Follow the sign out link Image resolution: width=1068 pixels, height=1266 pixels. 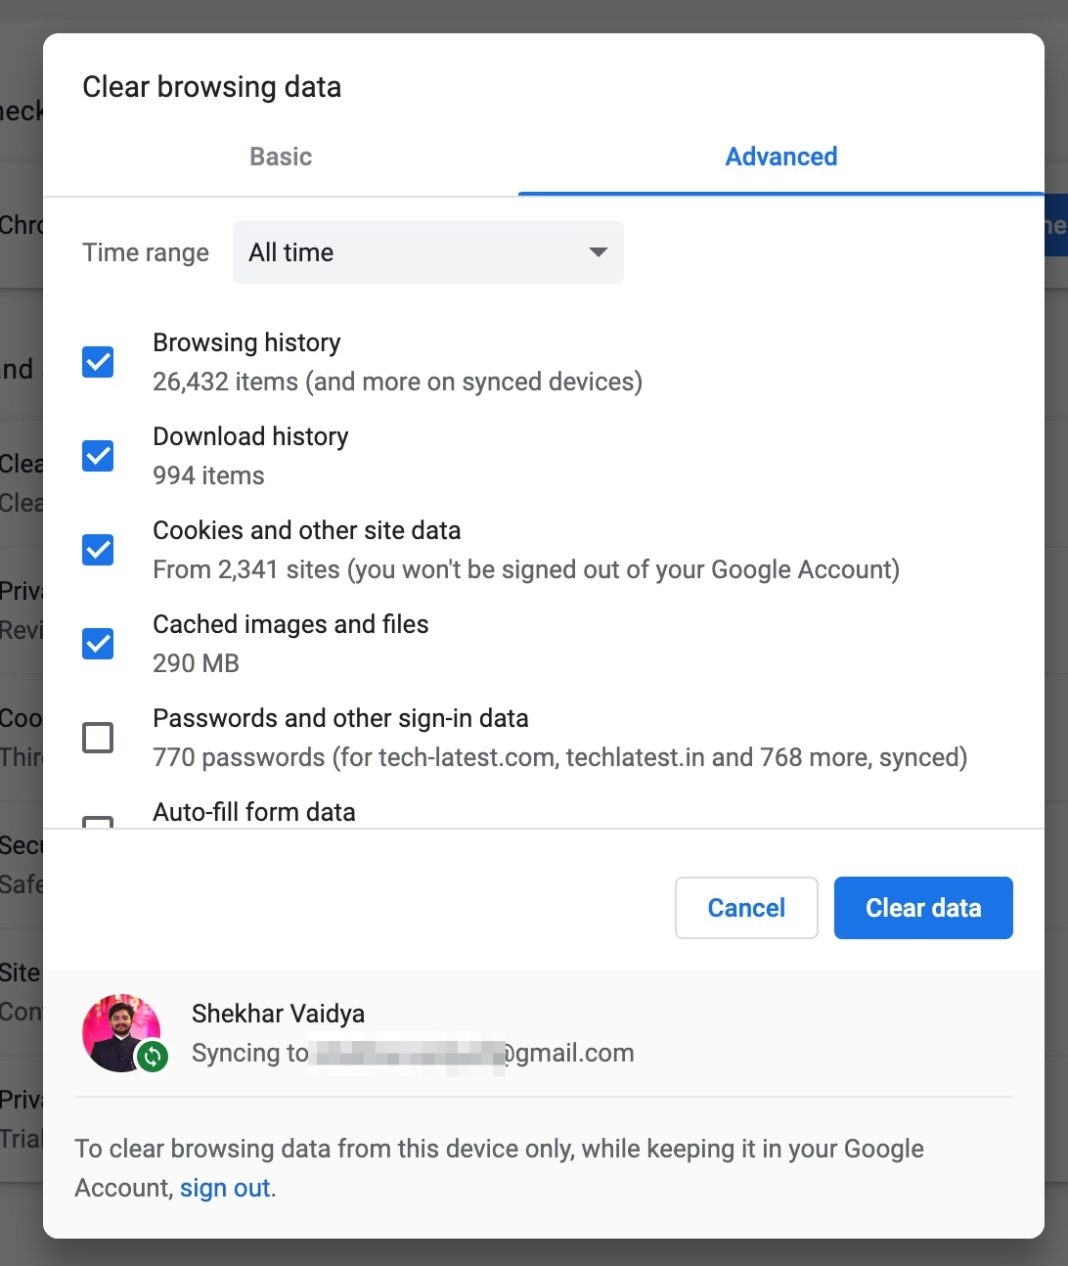tap(225, 1188)
